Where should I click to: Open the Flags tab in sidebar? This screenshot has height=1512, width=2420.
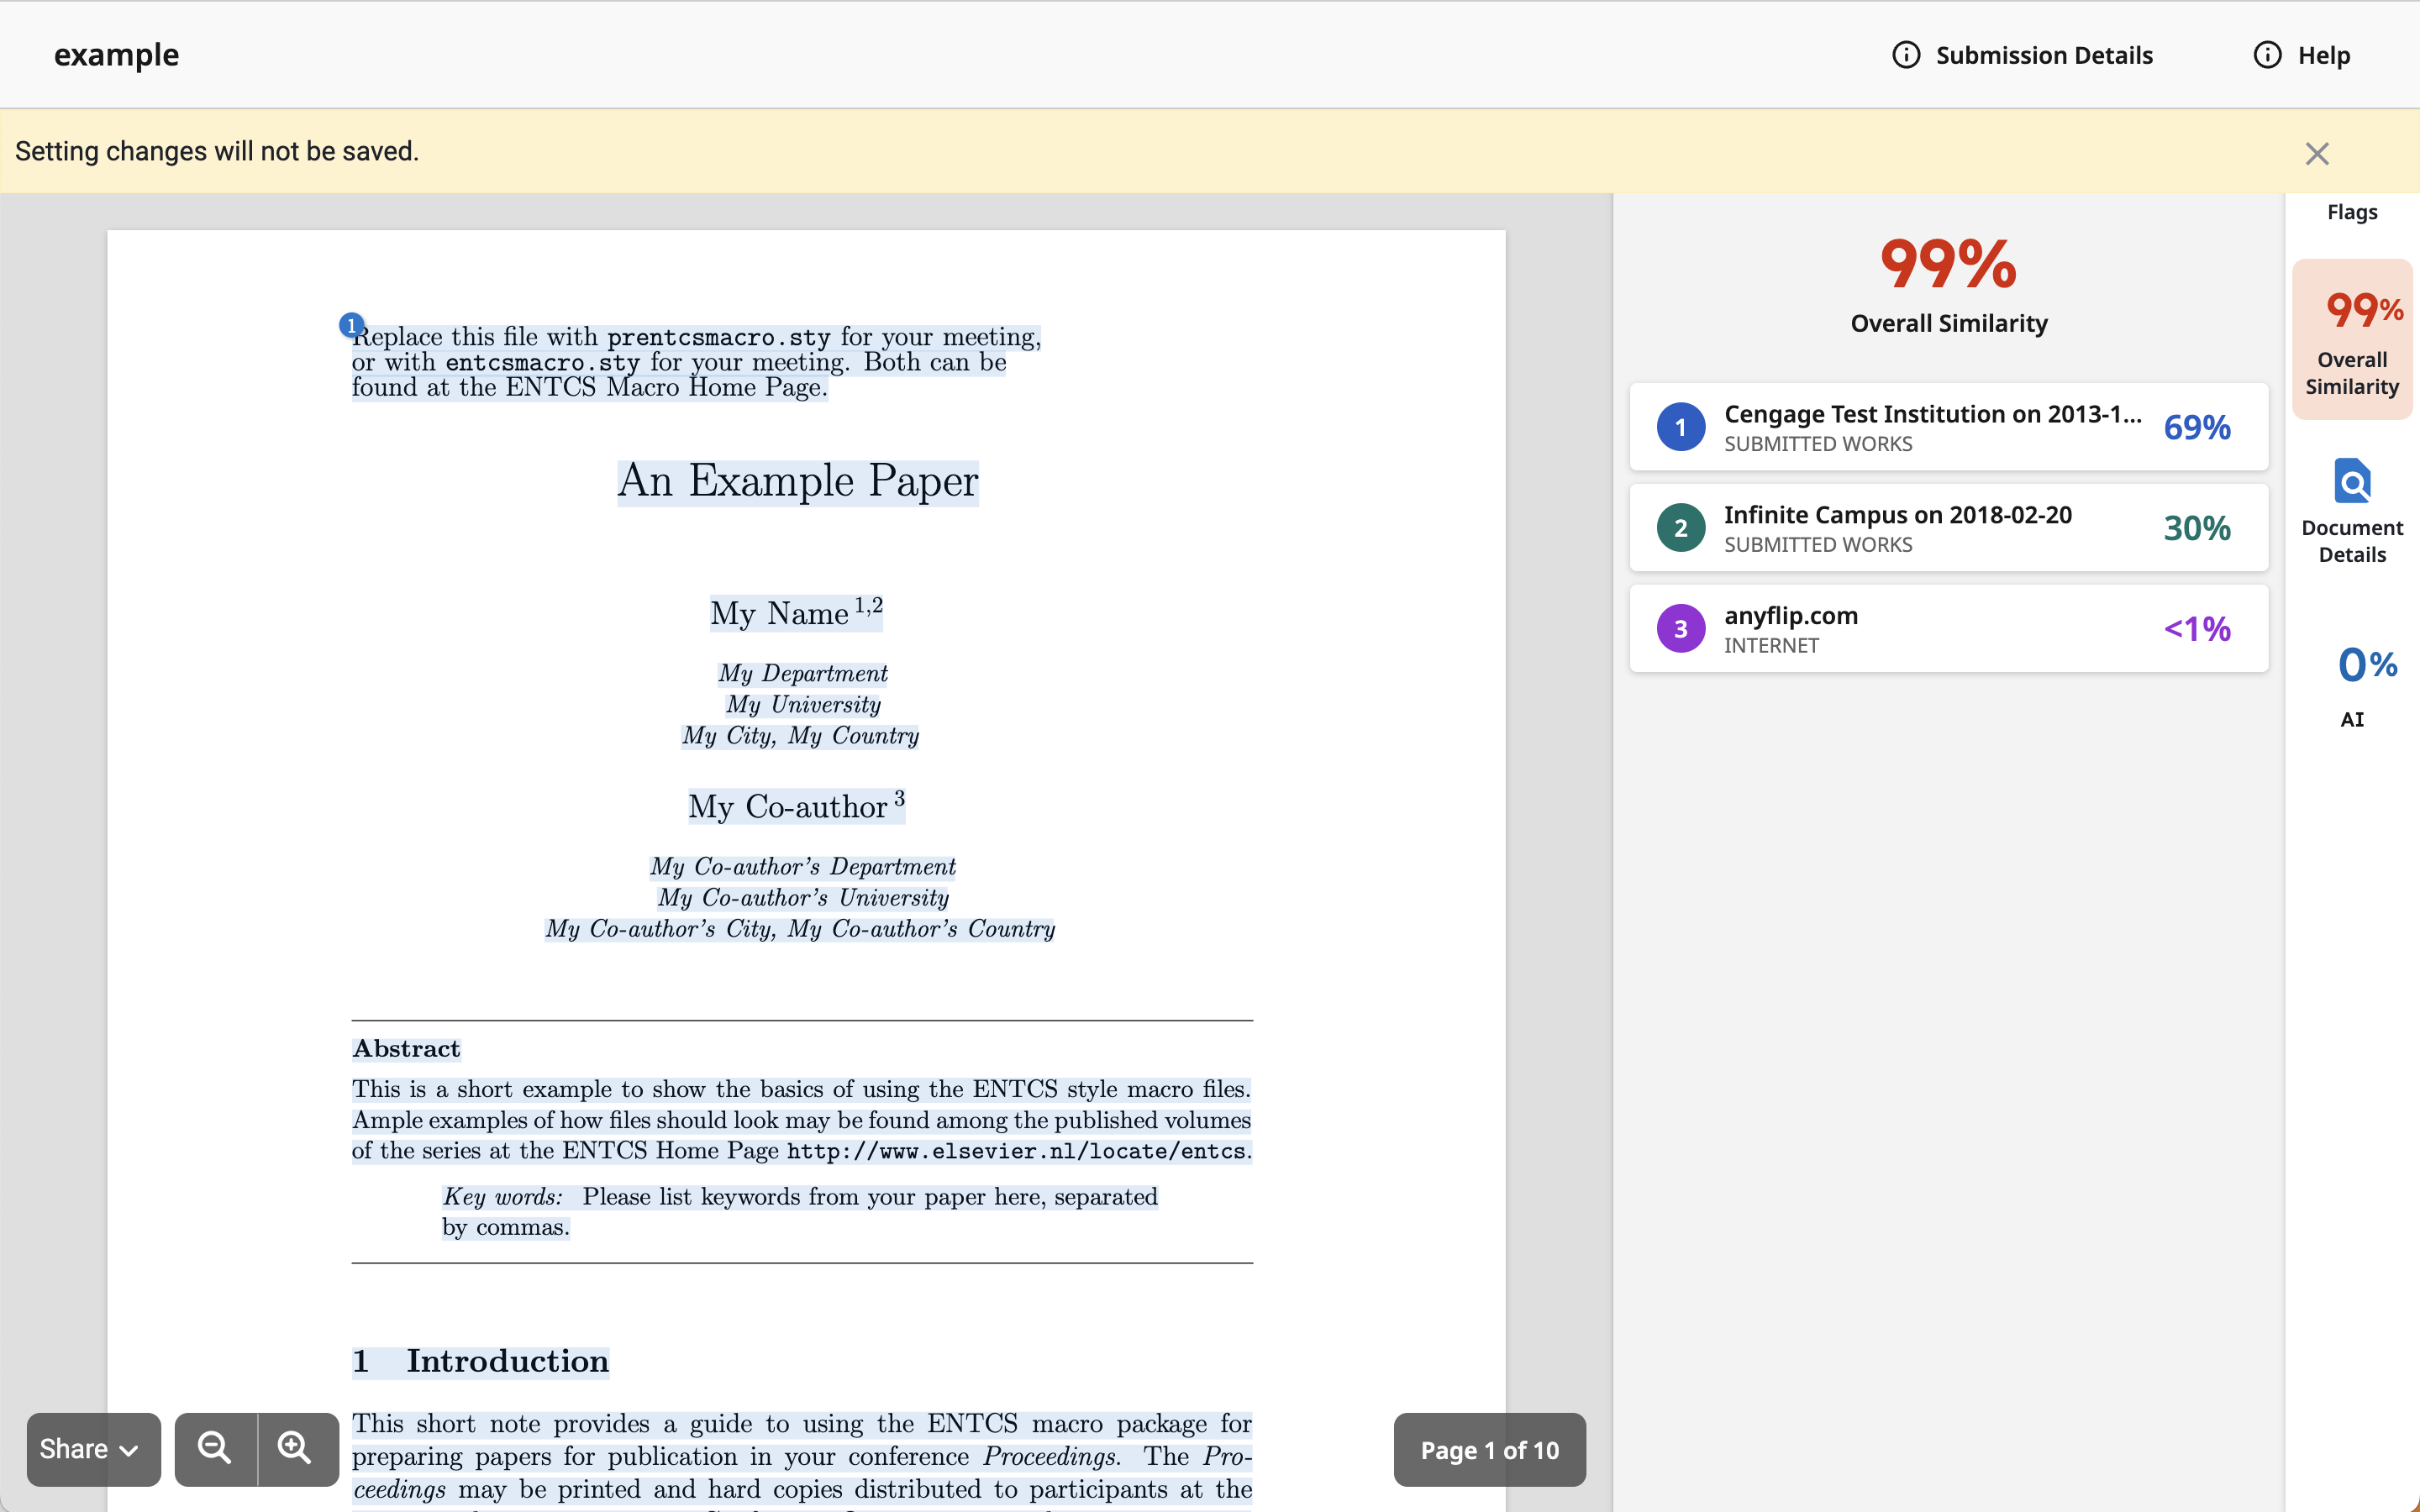coord(2351,212)
